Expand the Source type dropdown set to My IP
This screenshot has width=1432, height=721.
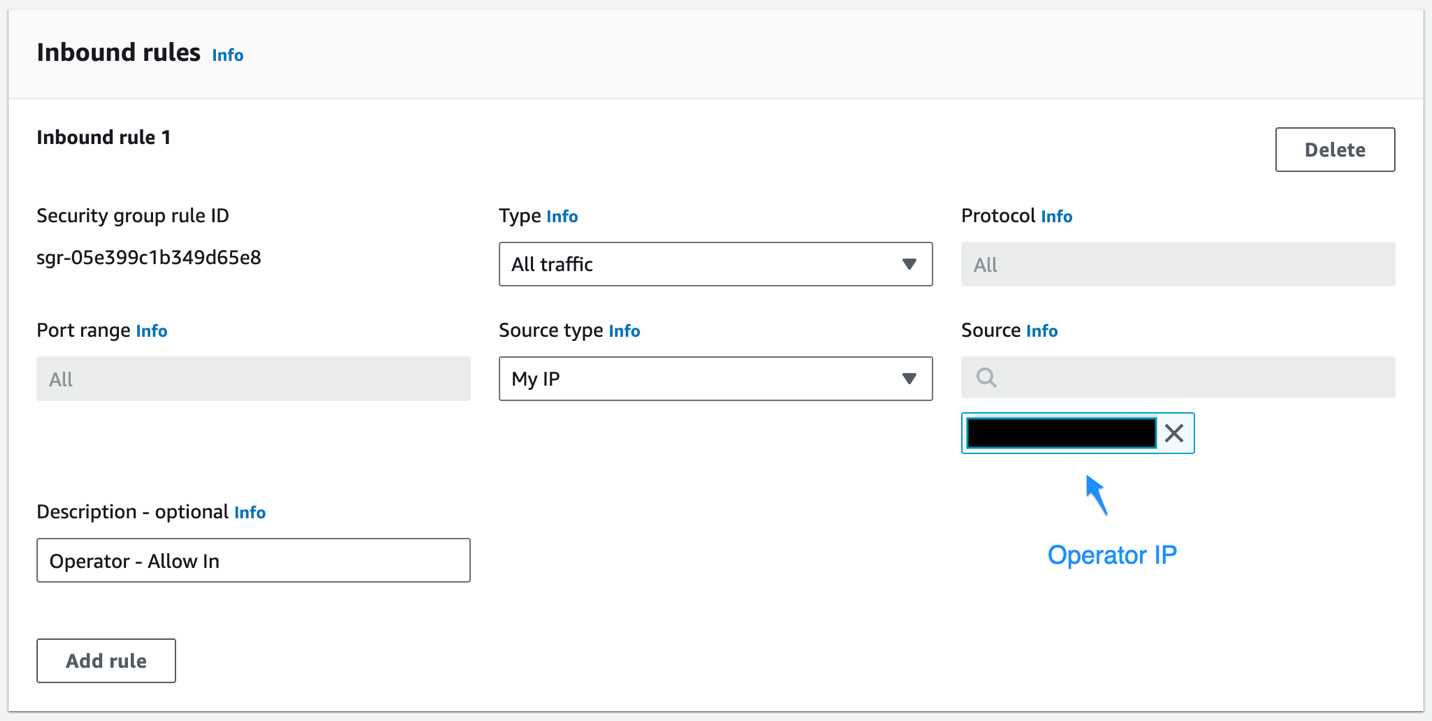(x=715, y=379)
